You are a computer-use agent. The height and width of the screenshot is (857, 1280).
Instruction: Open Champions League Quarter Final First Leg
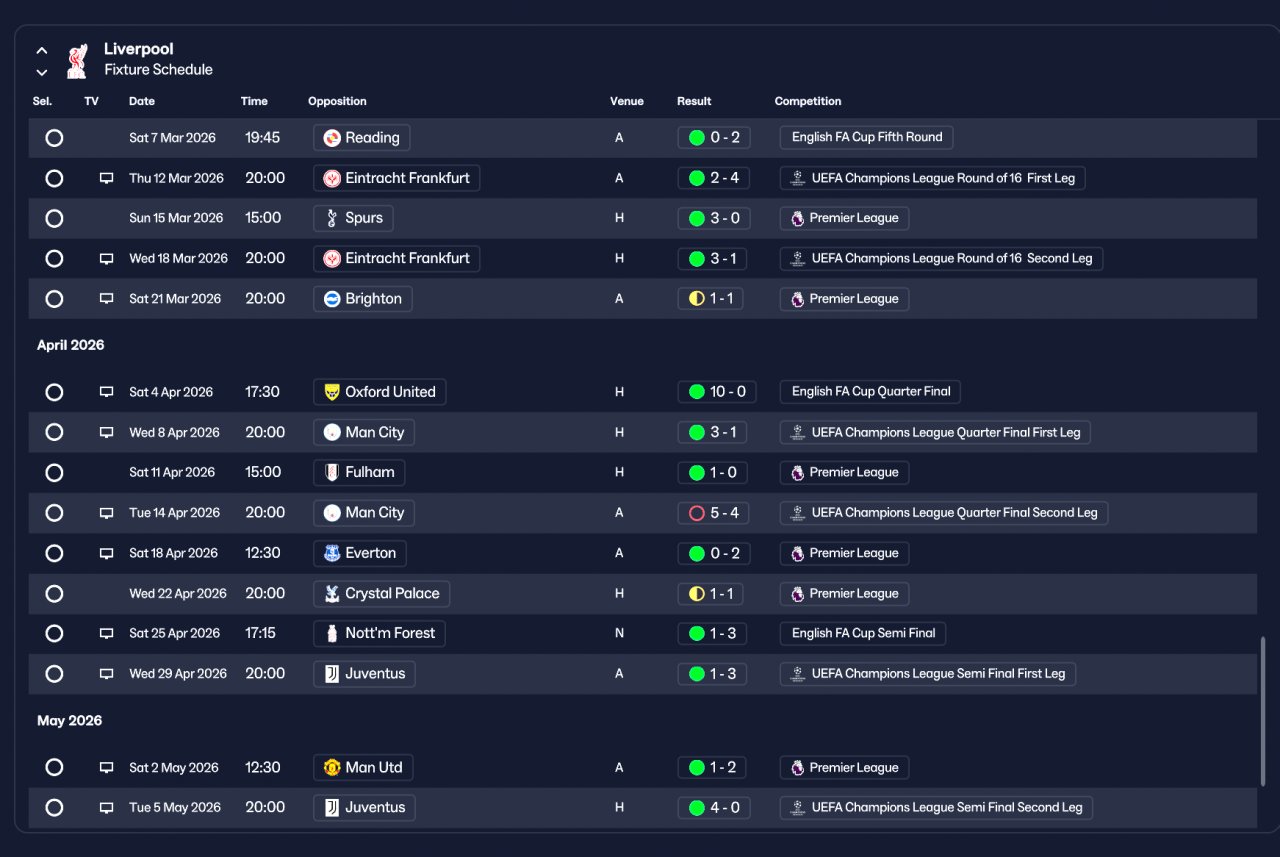[x=935, y=433]
